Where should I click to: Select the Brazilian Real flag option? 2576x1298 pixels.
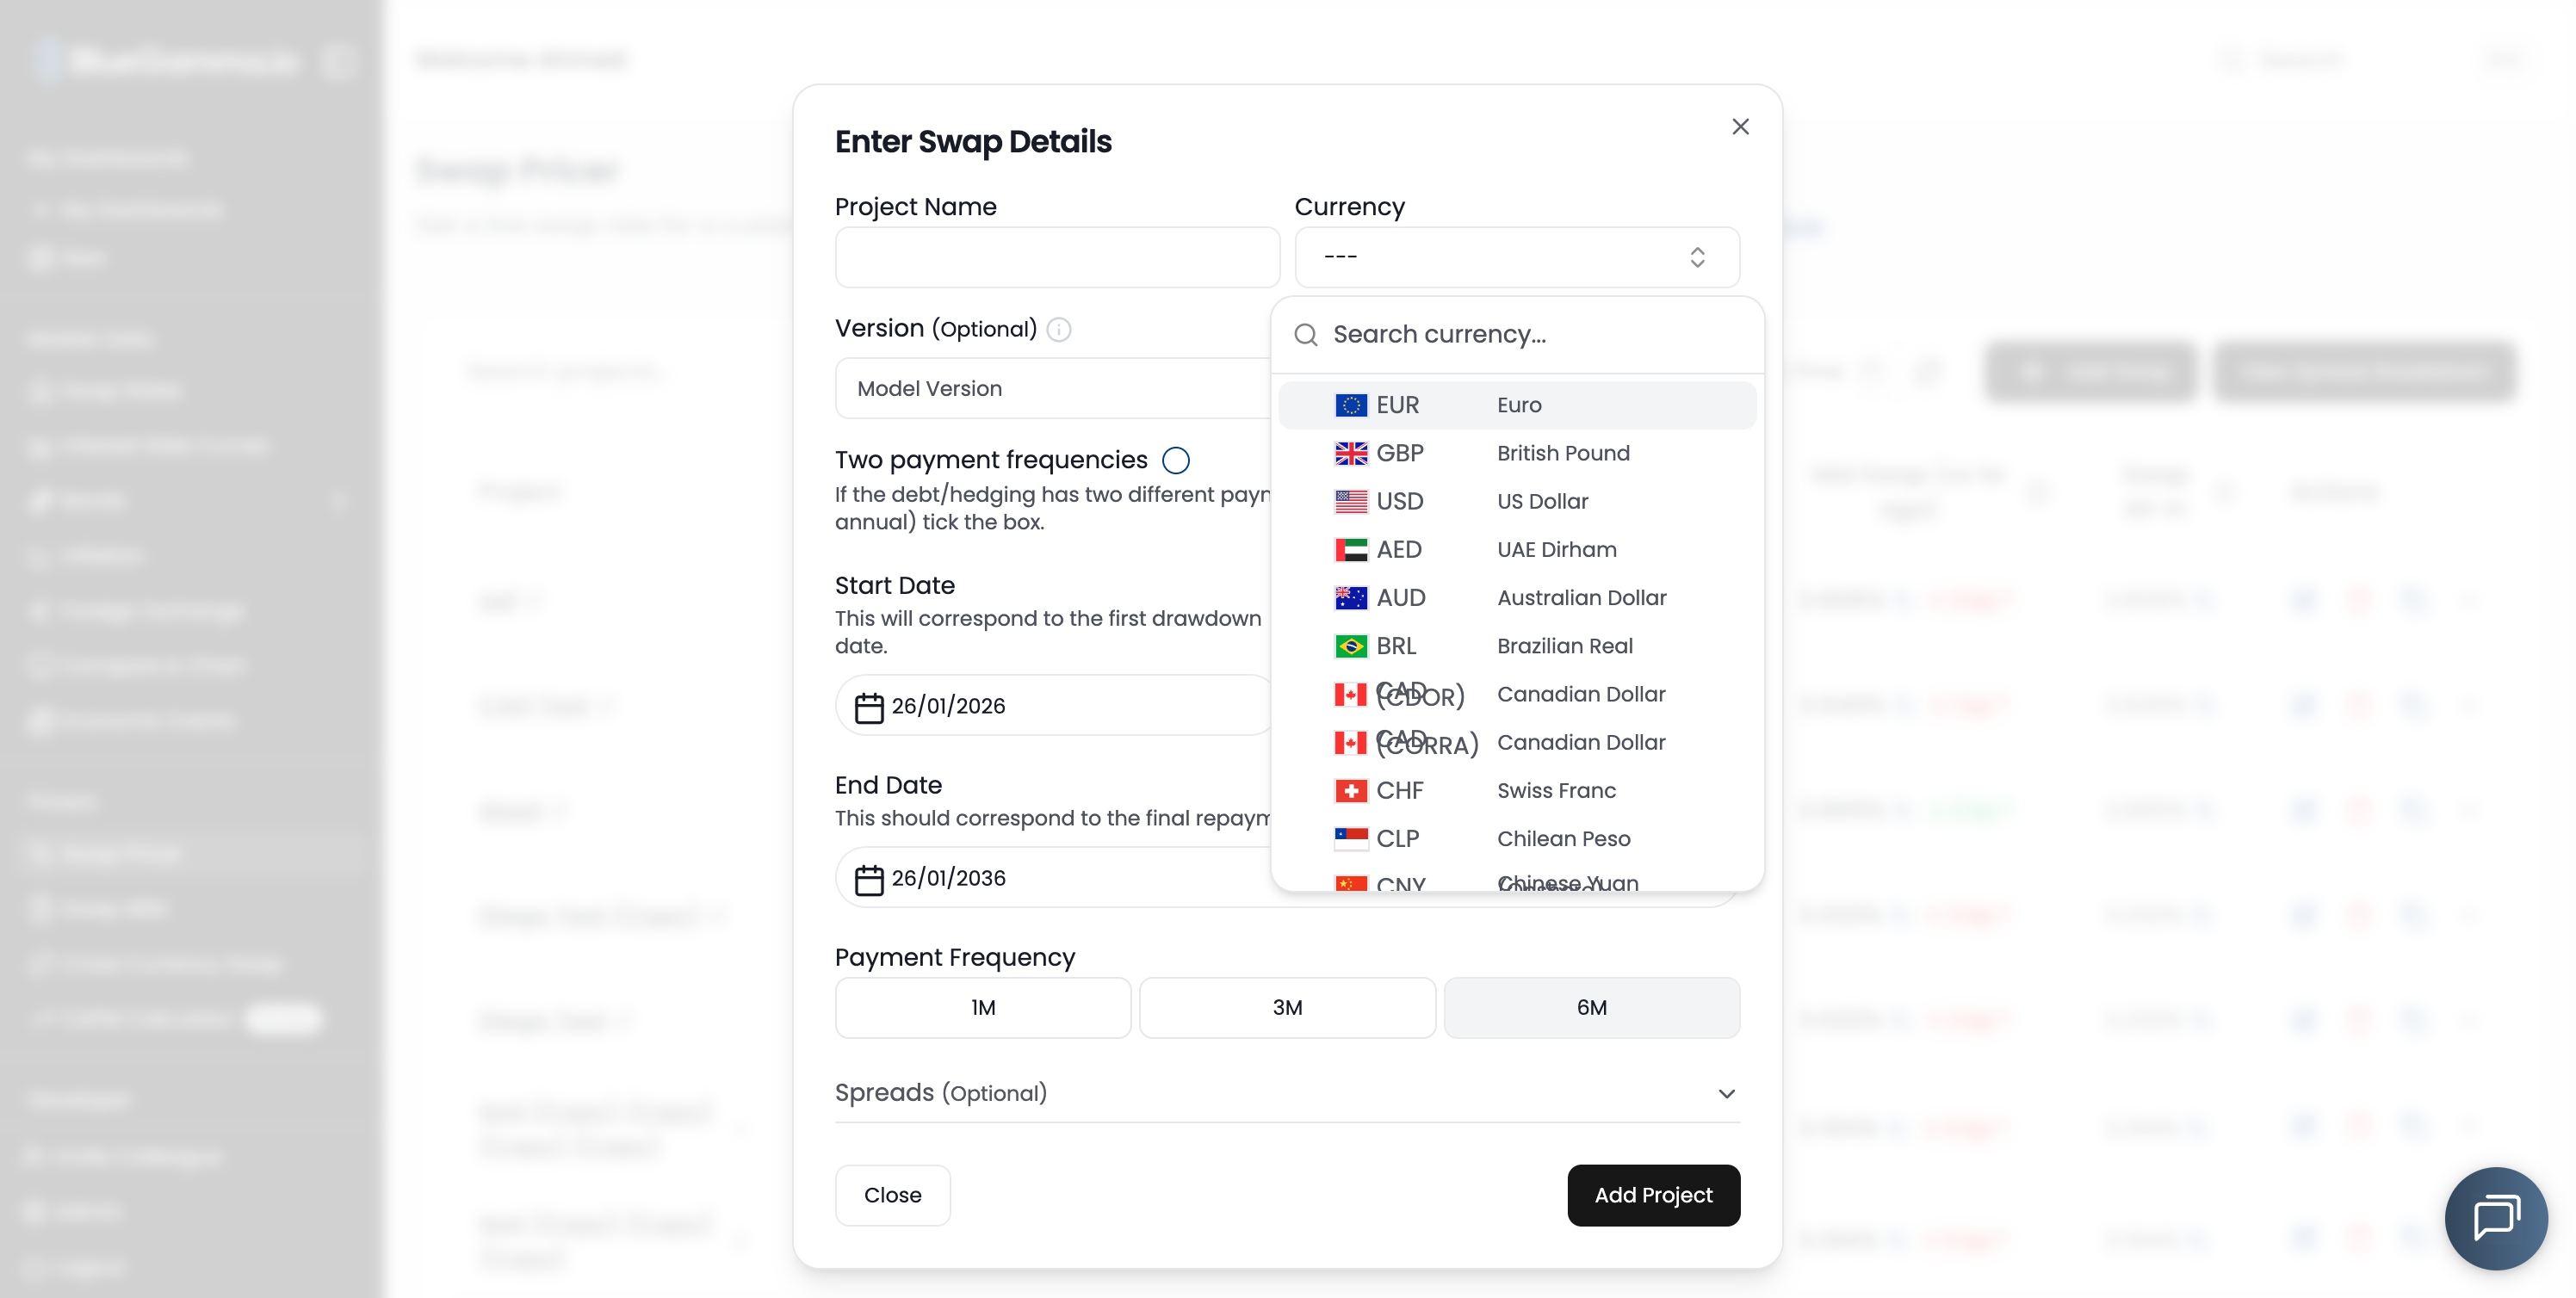coord(1351,646)
